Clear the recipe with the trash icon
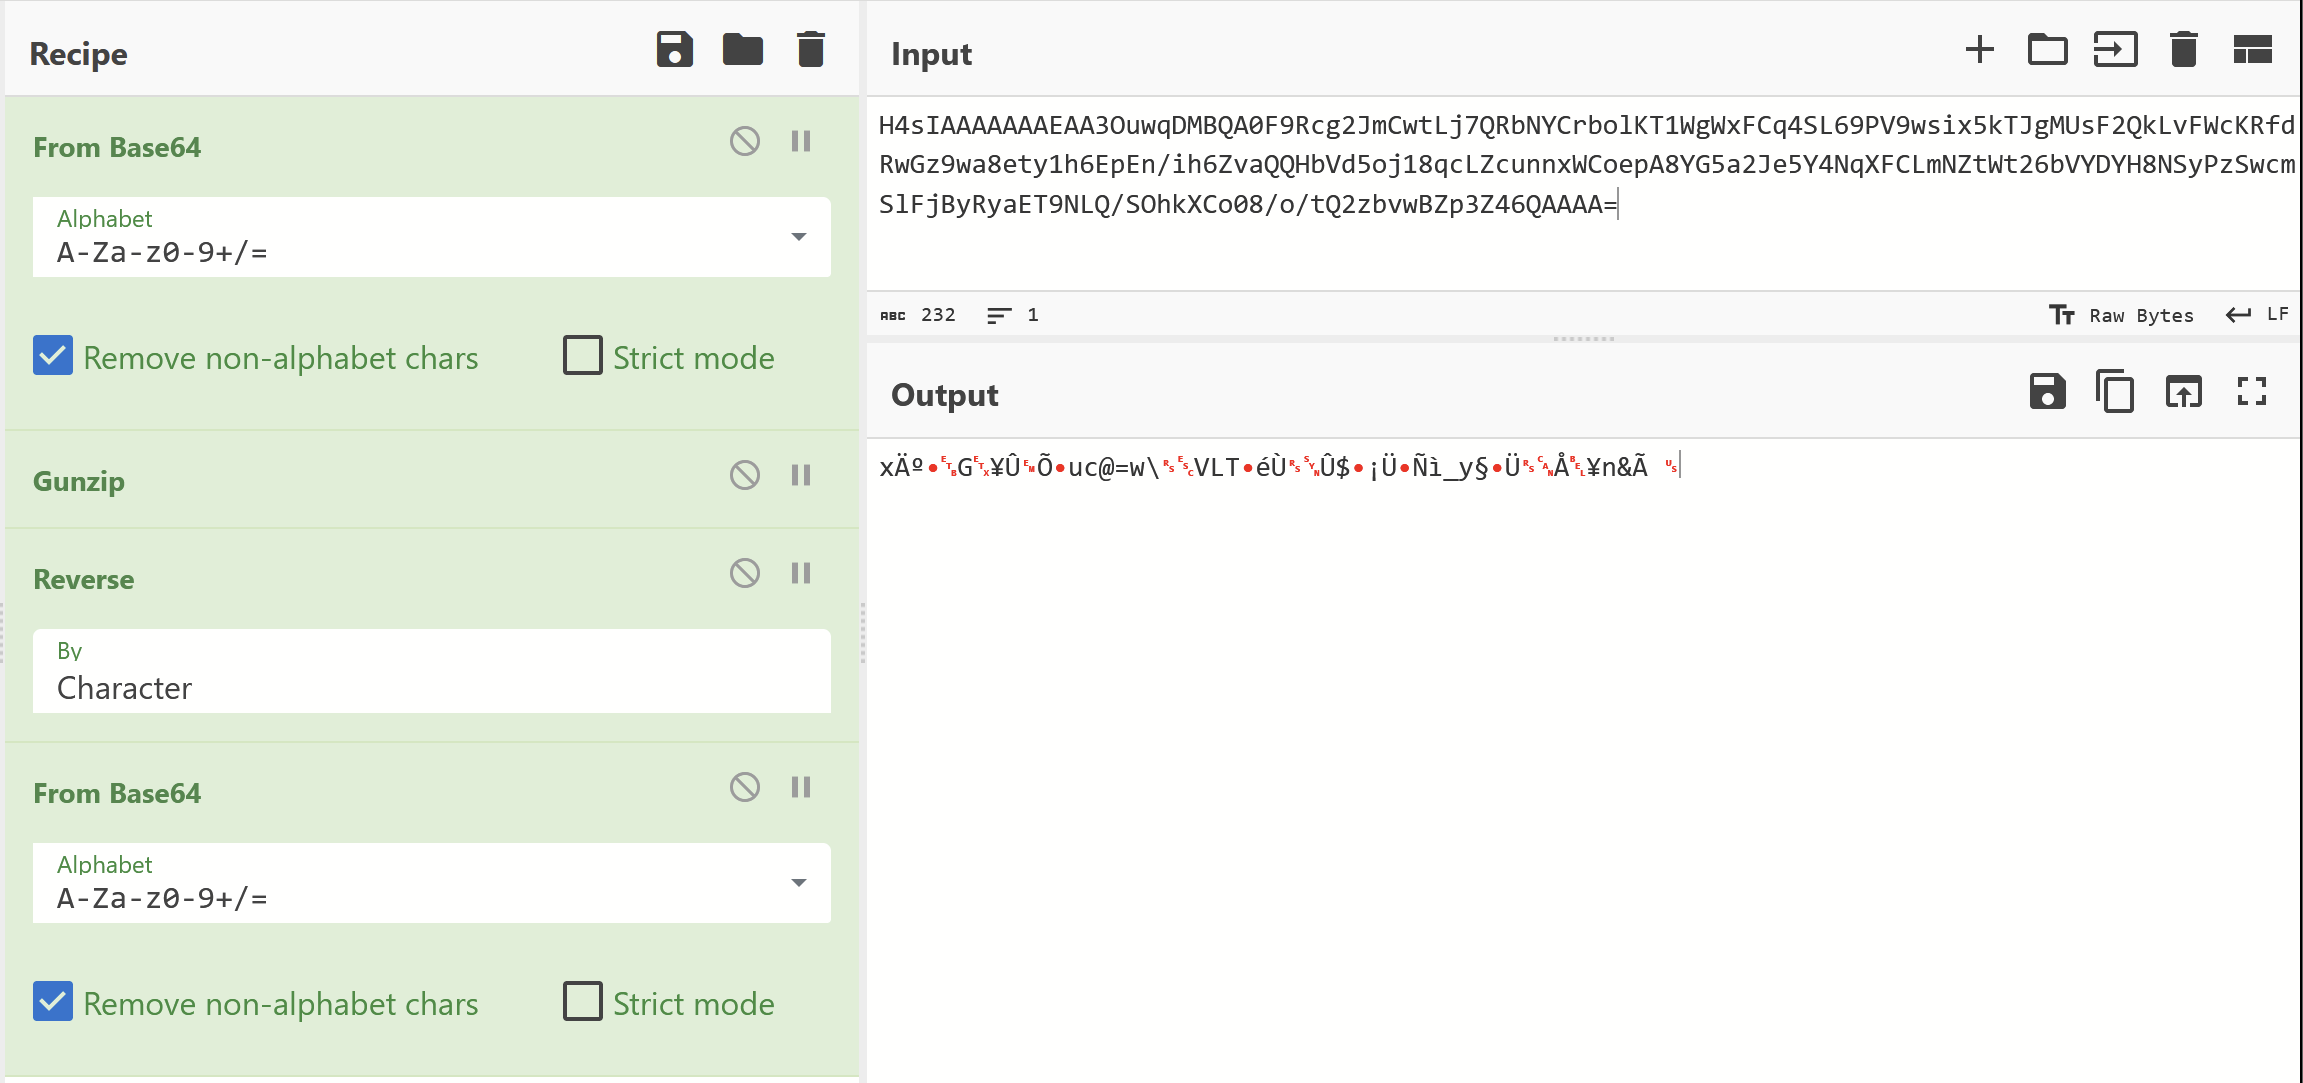Image resolution: width=2303 pixels, height=1083 pixels. 810,50
